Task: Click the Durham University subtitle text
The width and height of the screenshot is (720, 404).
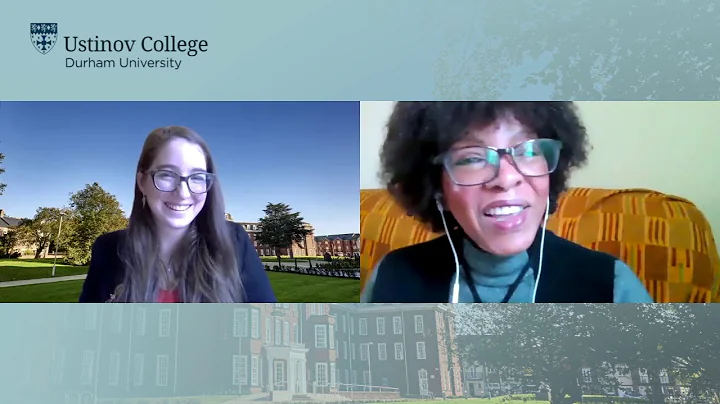Action: 123,63
